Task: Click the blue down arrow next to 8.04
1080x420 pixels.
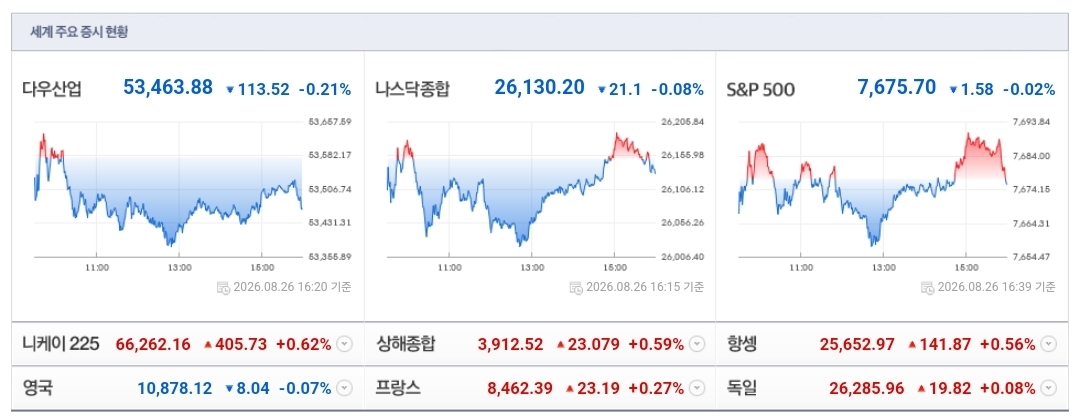Action: (230, 389)
